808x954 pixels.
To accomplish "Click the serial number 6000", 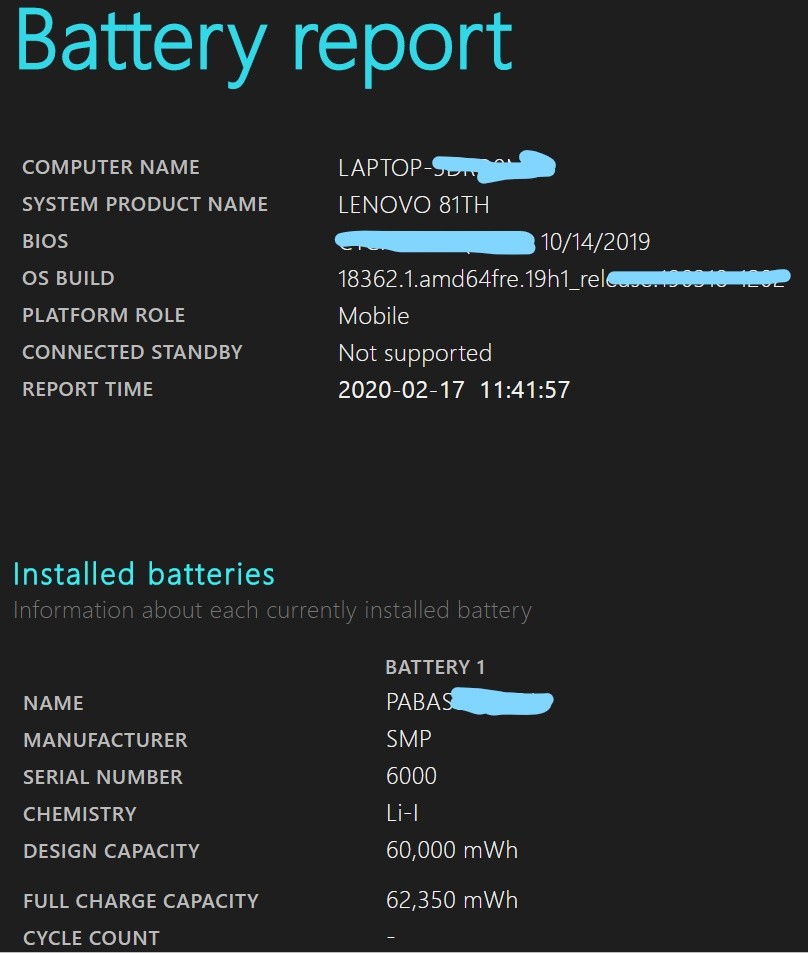I will (x=411, y=777).
